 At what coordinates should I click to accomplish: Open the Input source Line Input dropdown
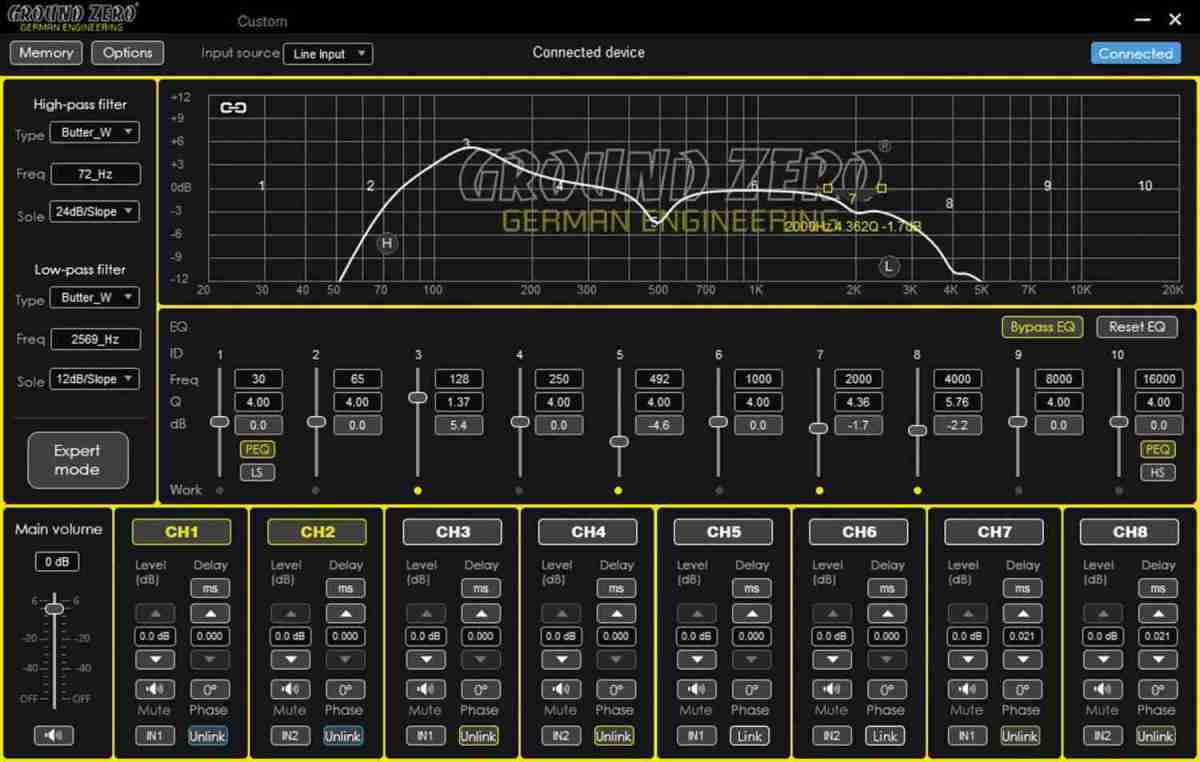pyautogui.click(x=328, y=54)
